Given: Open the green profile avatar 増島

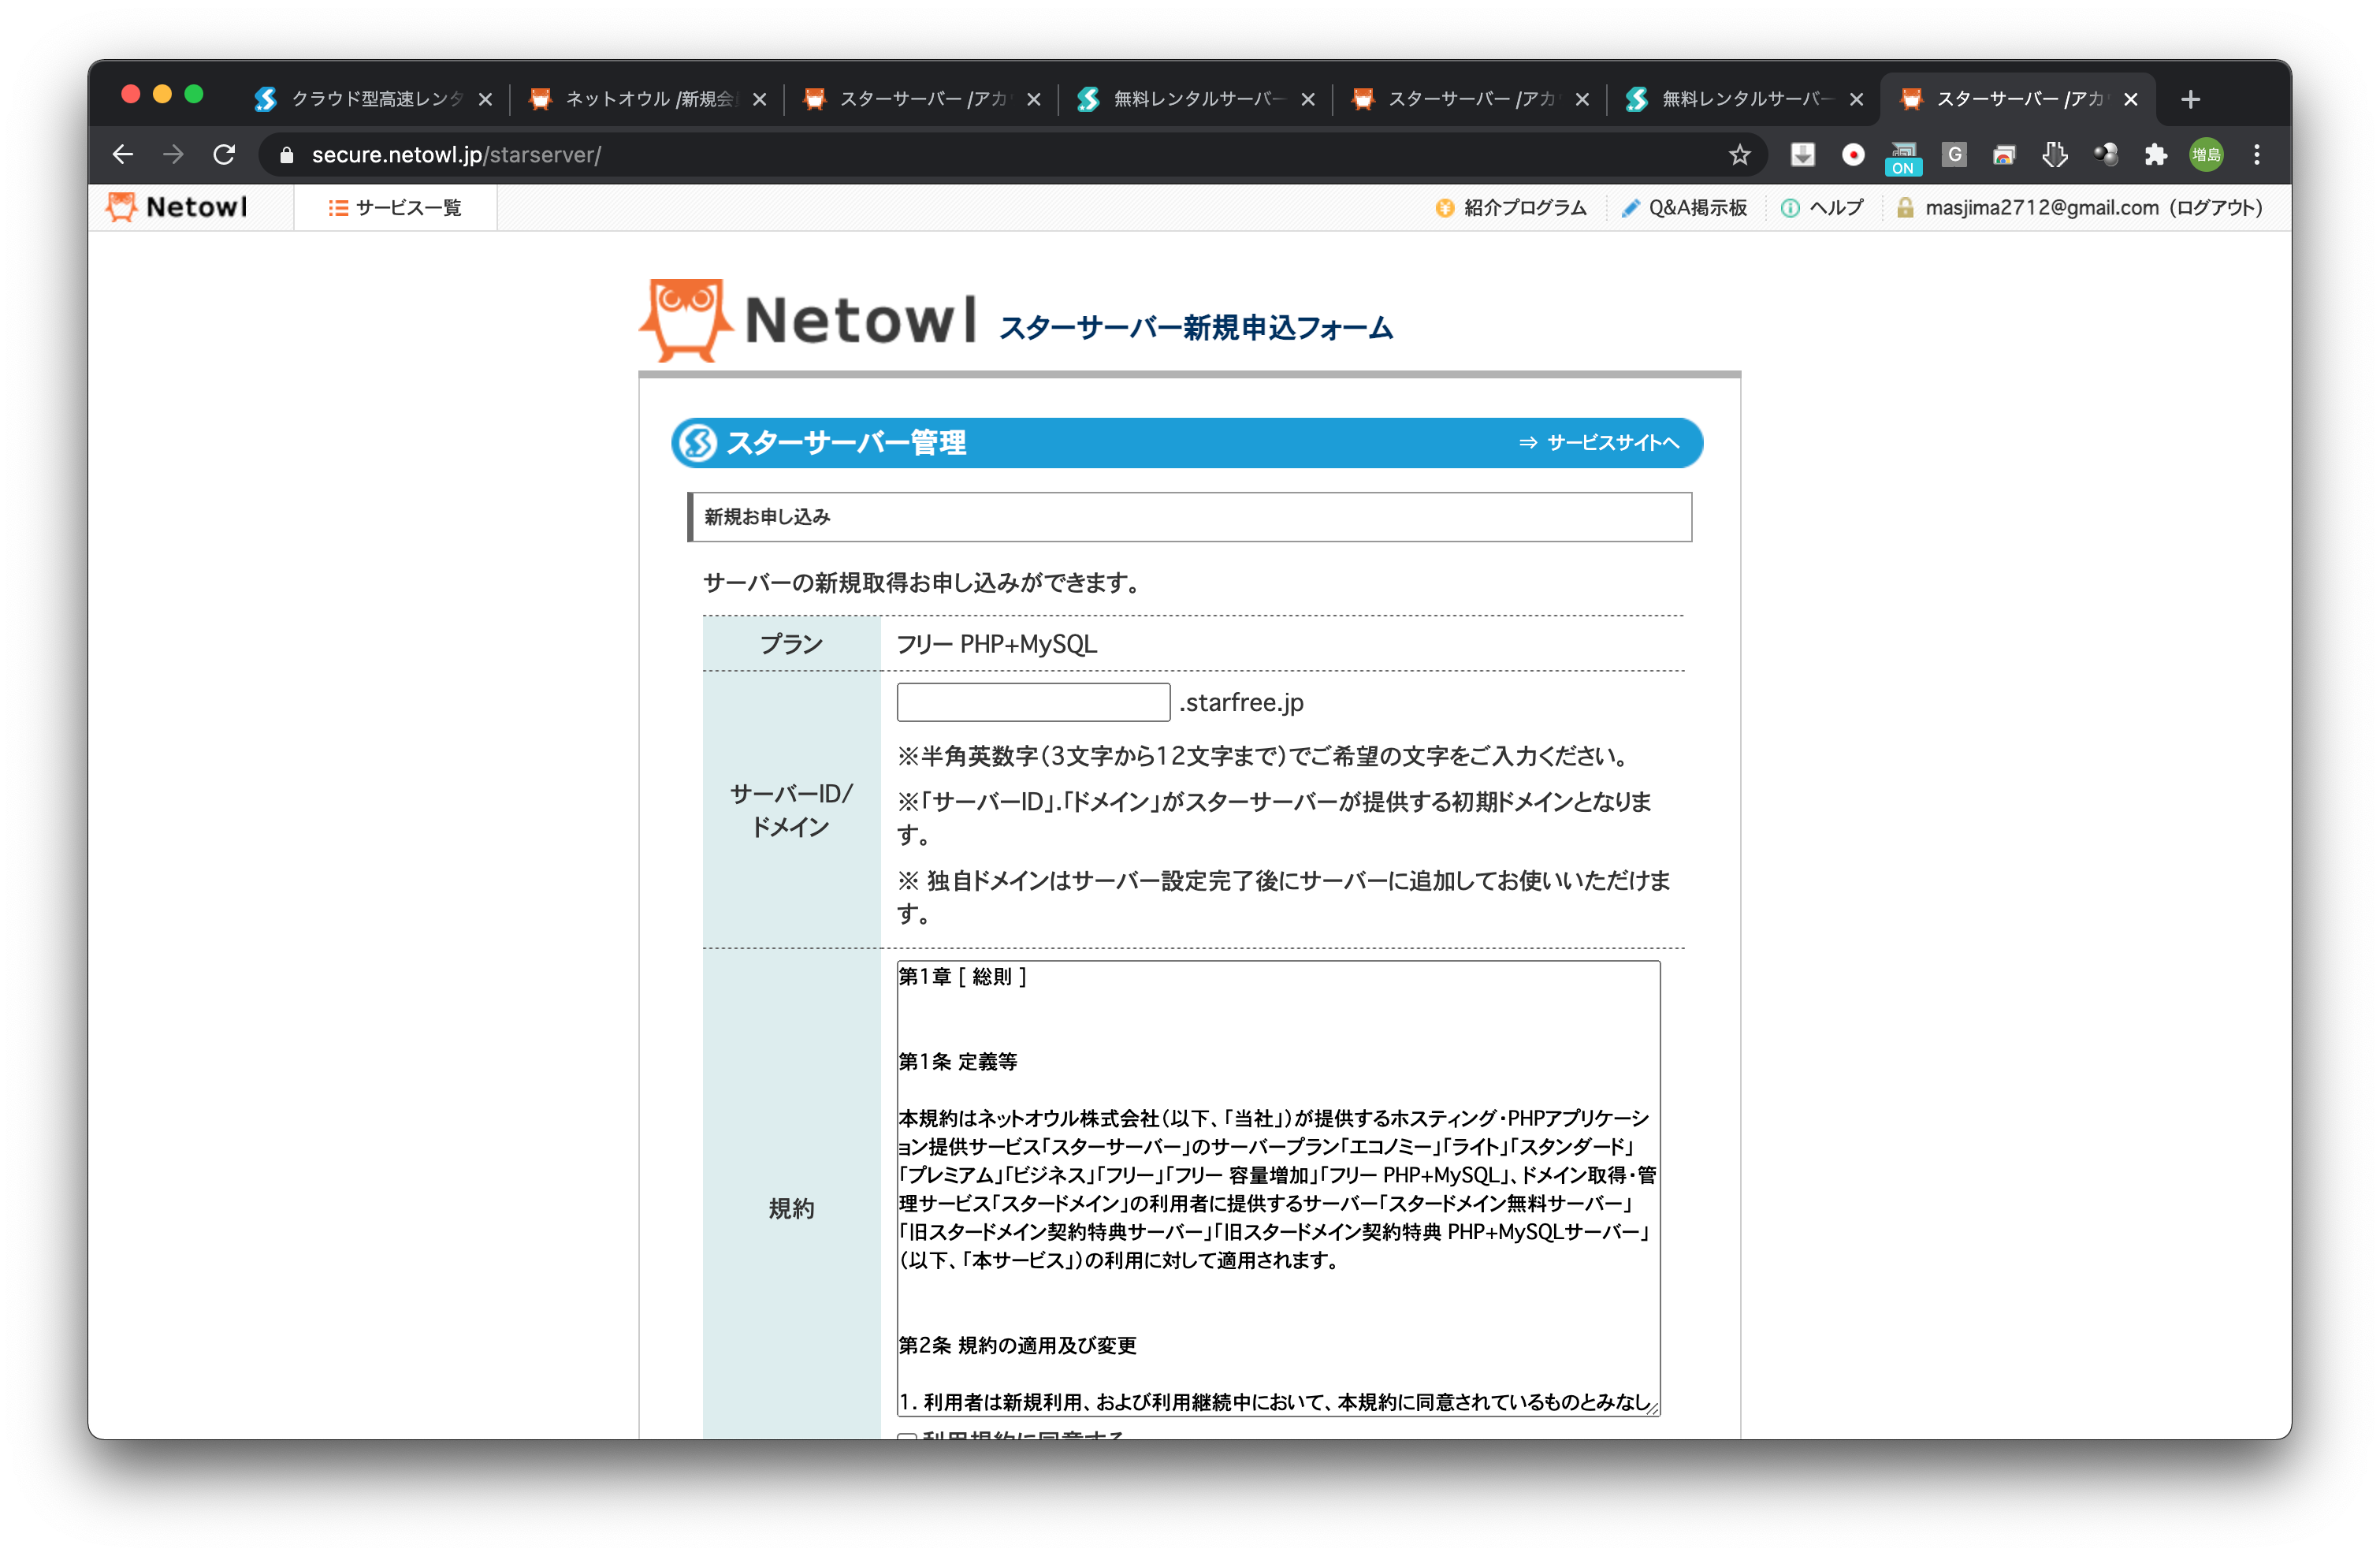Looking at the screenshot, I should tap(2206, 155).
